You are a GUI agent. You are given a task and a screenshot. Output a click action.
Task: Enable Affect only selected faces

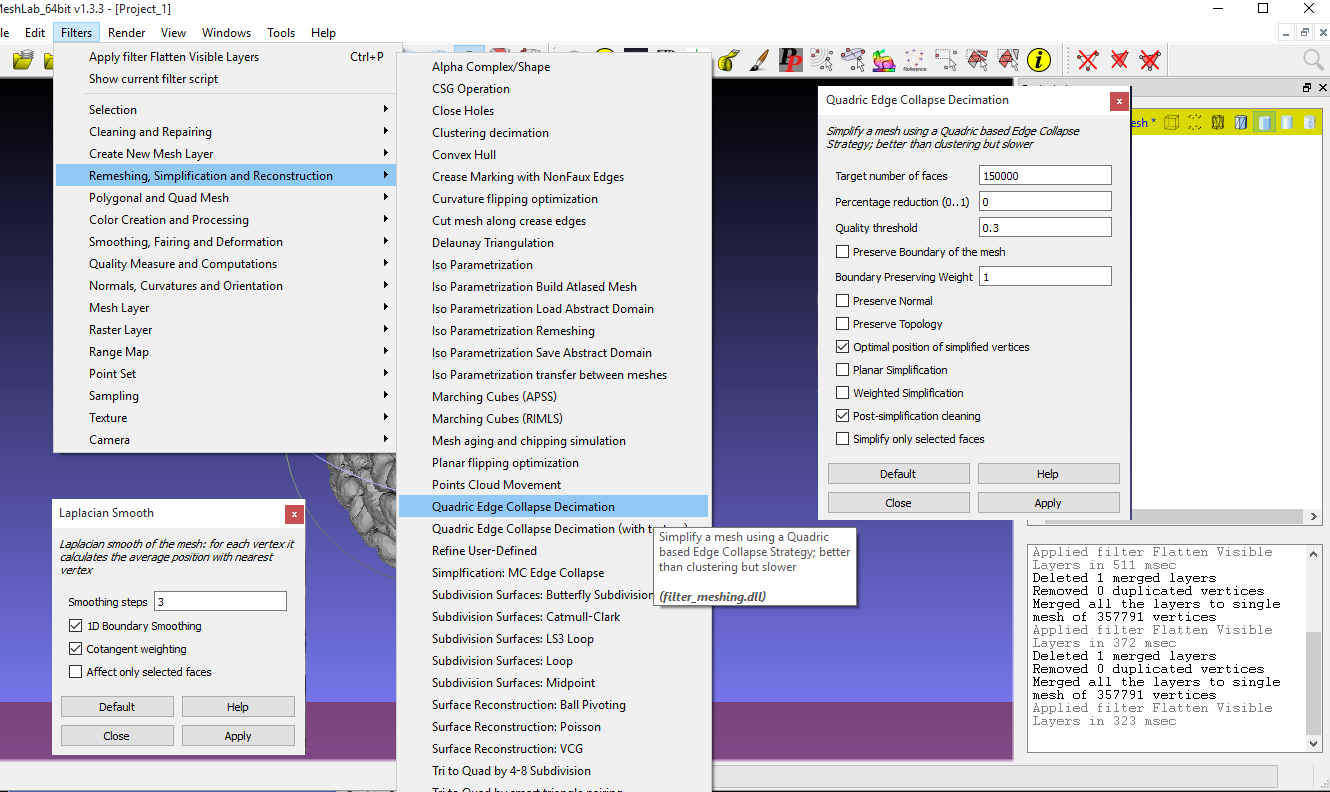coord(75,672)
